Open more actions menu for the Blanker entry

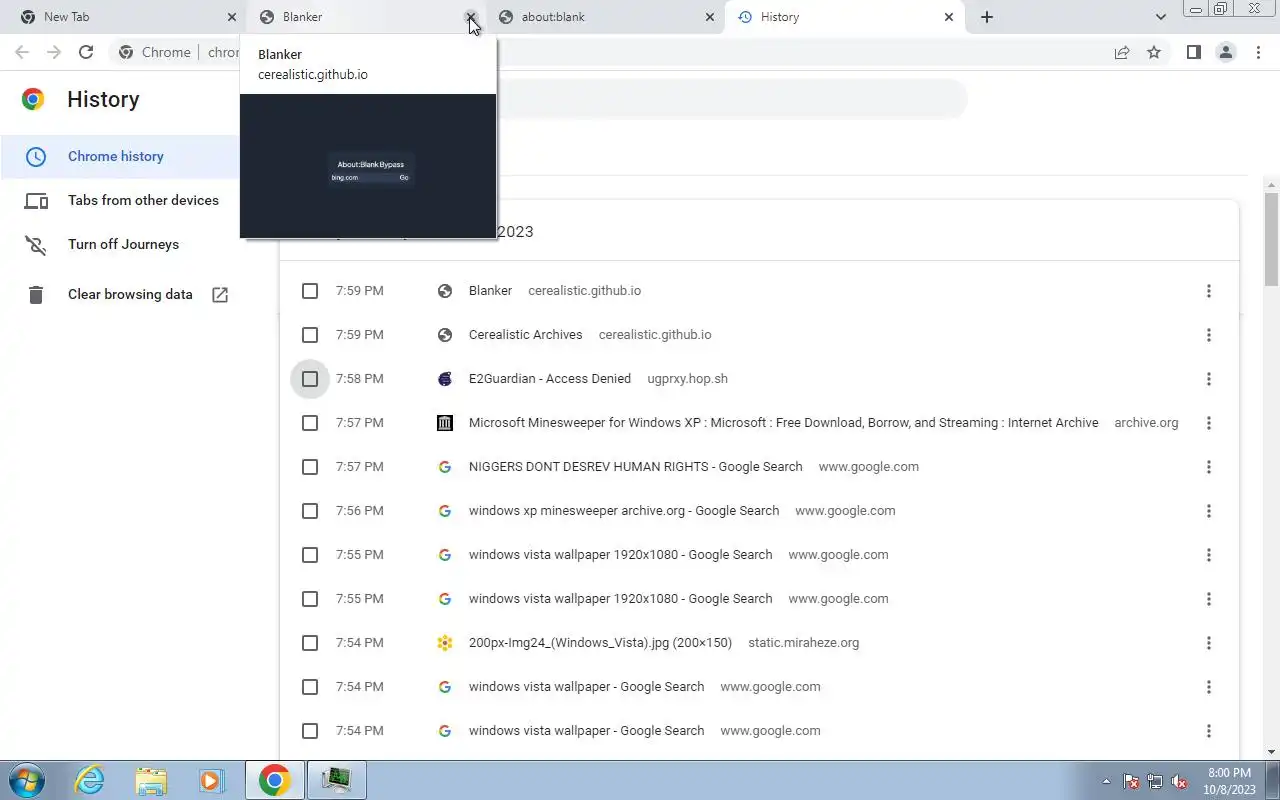tap(1208, 291)
